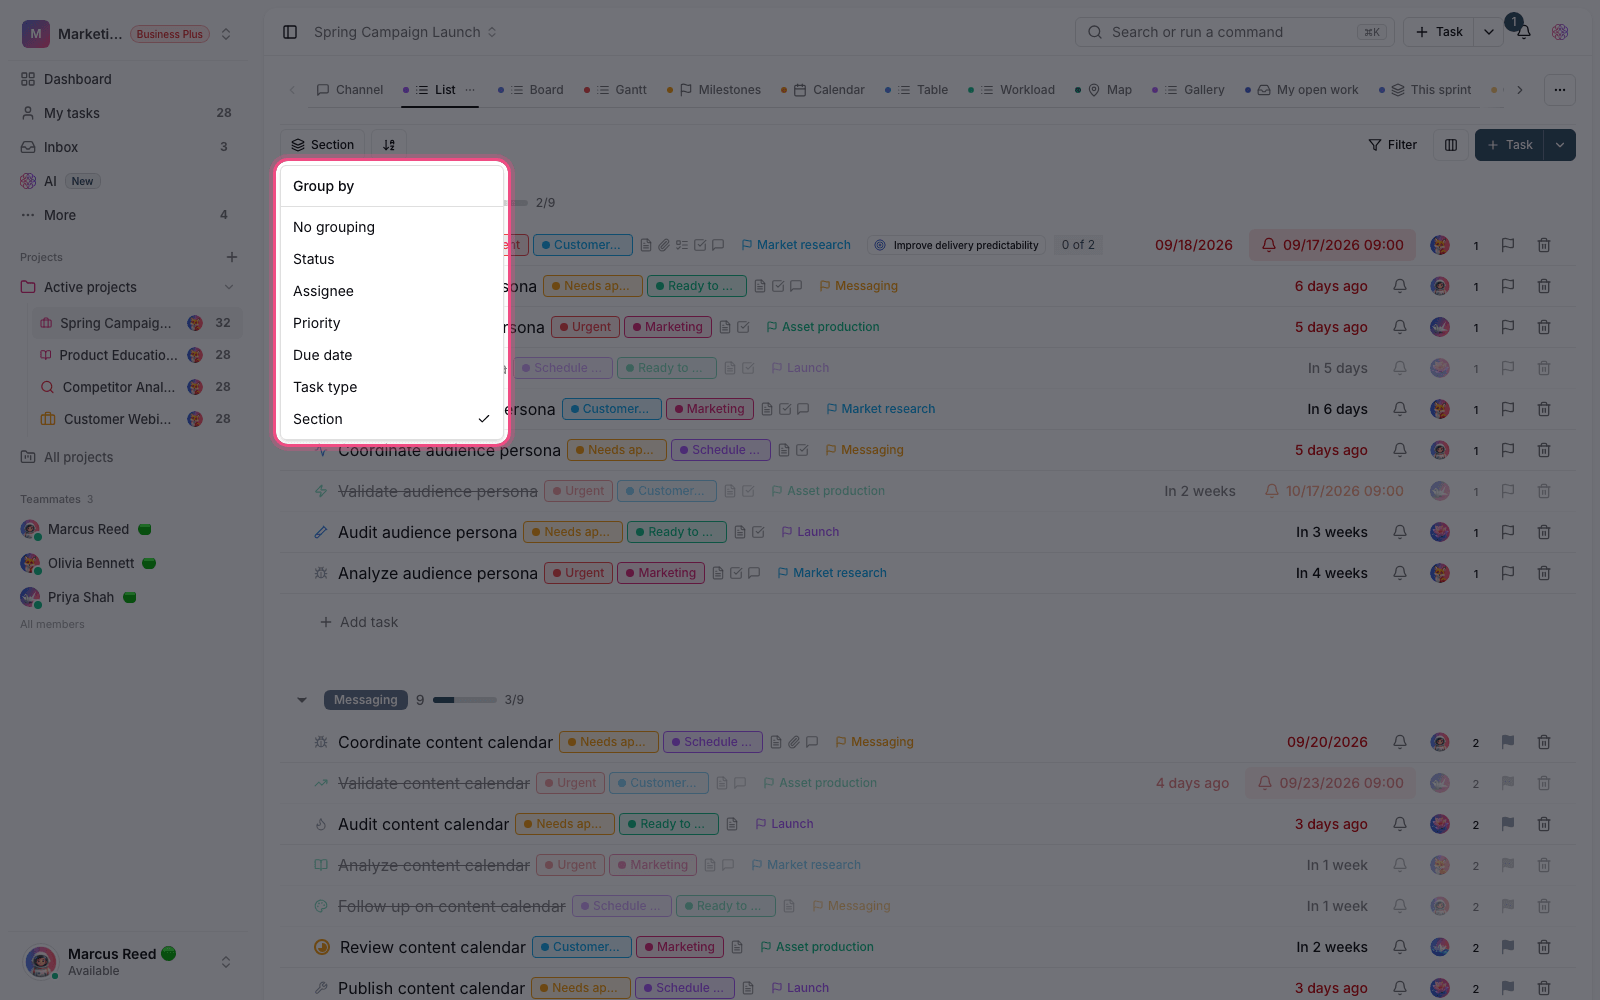Open the Task button dropdown arrow in toolbar
1600x1000 pixels.
1560,145
